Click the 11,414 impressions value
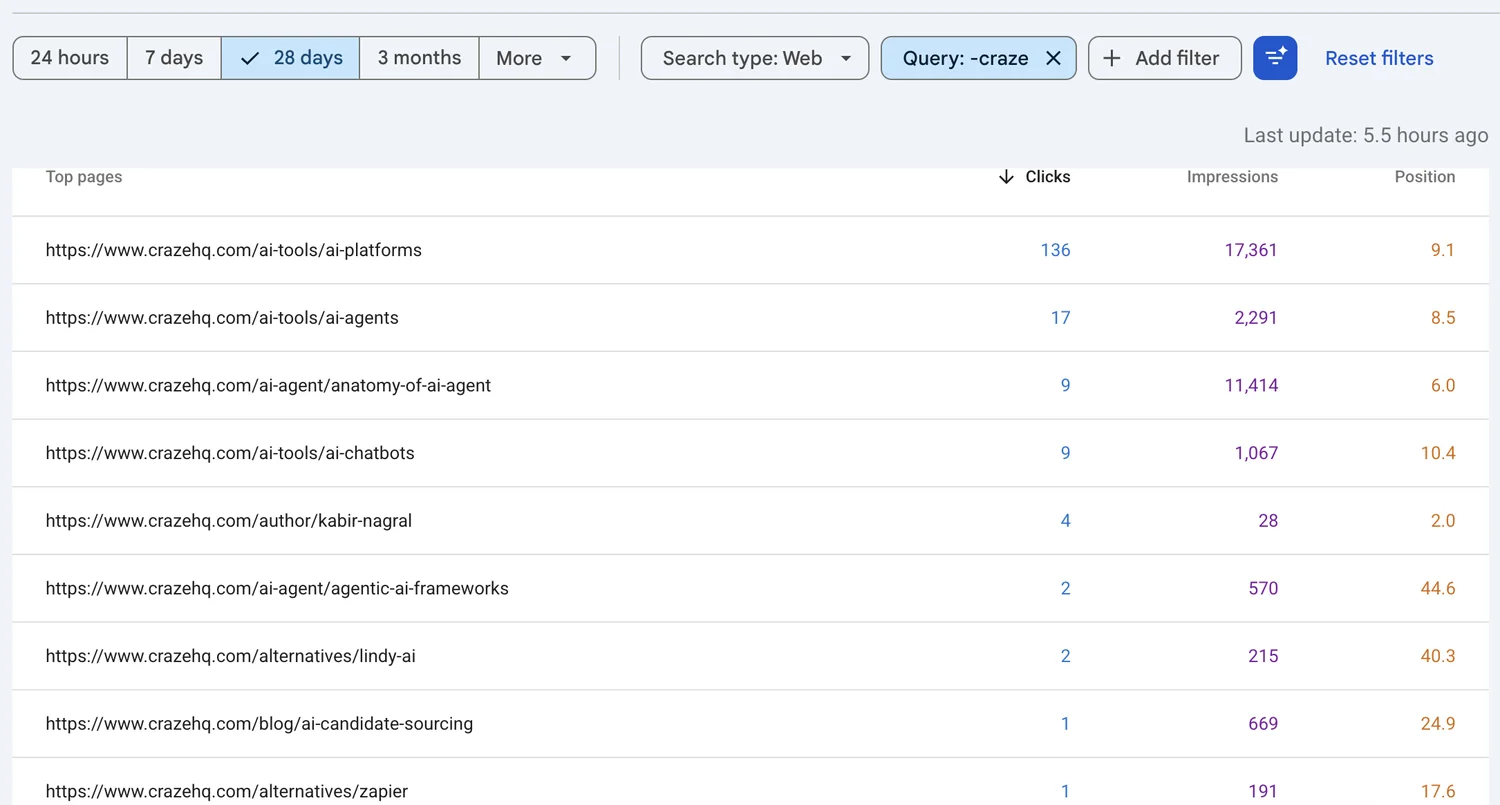 [x=1251, y=385]
